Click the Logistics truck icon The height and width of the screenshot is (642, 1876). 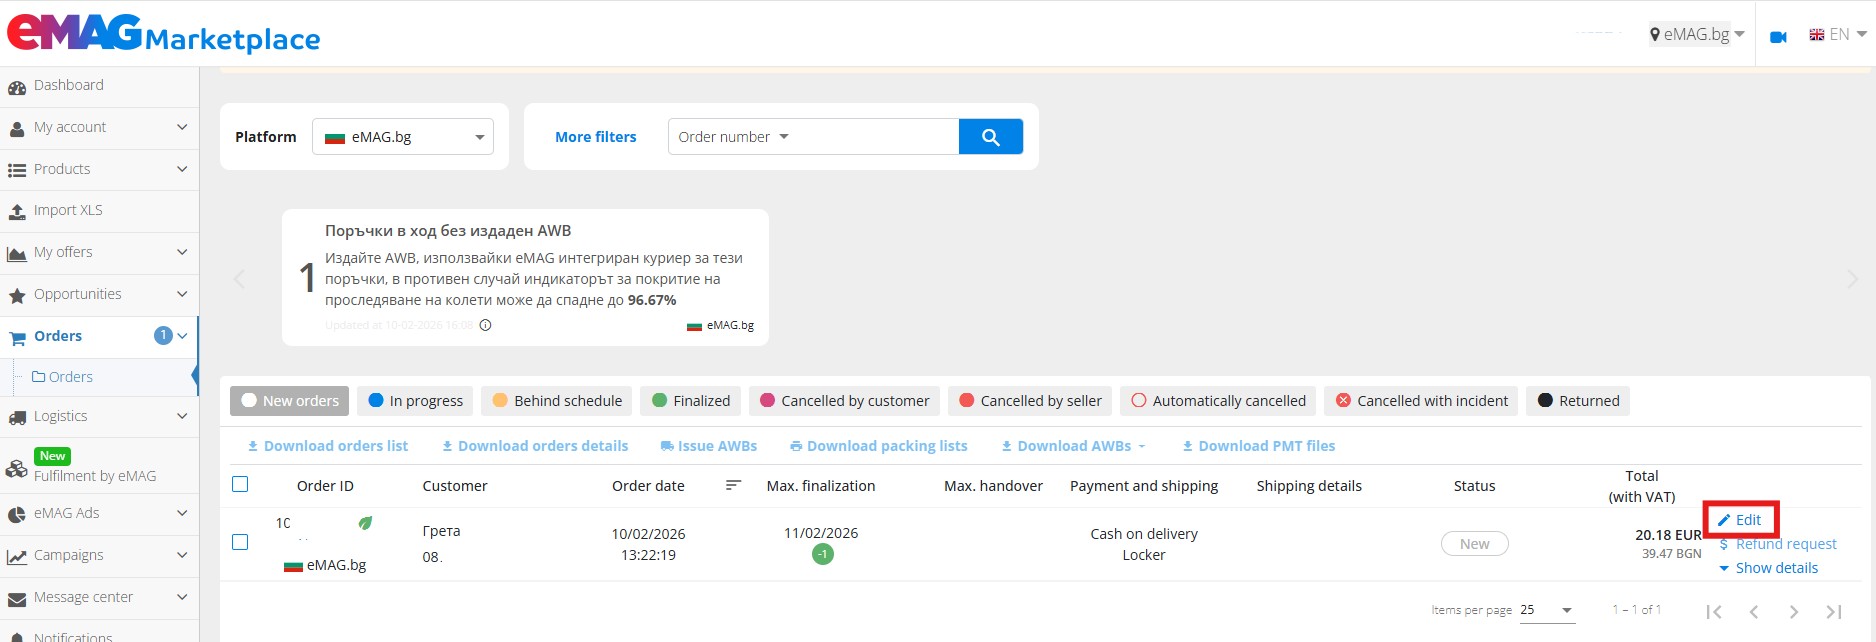(17, 418)
